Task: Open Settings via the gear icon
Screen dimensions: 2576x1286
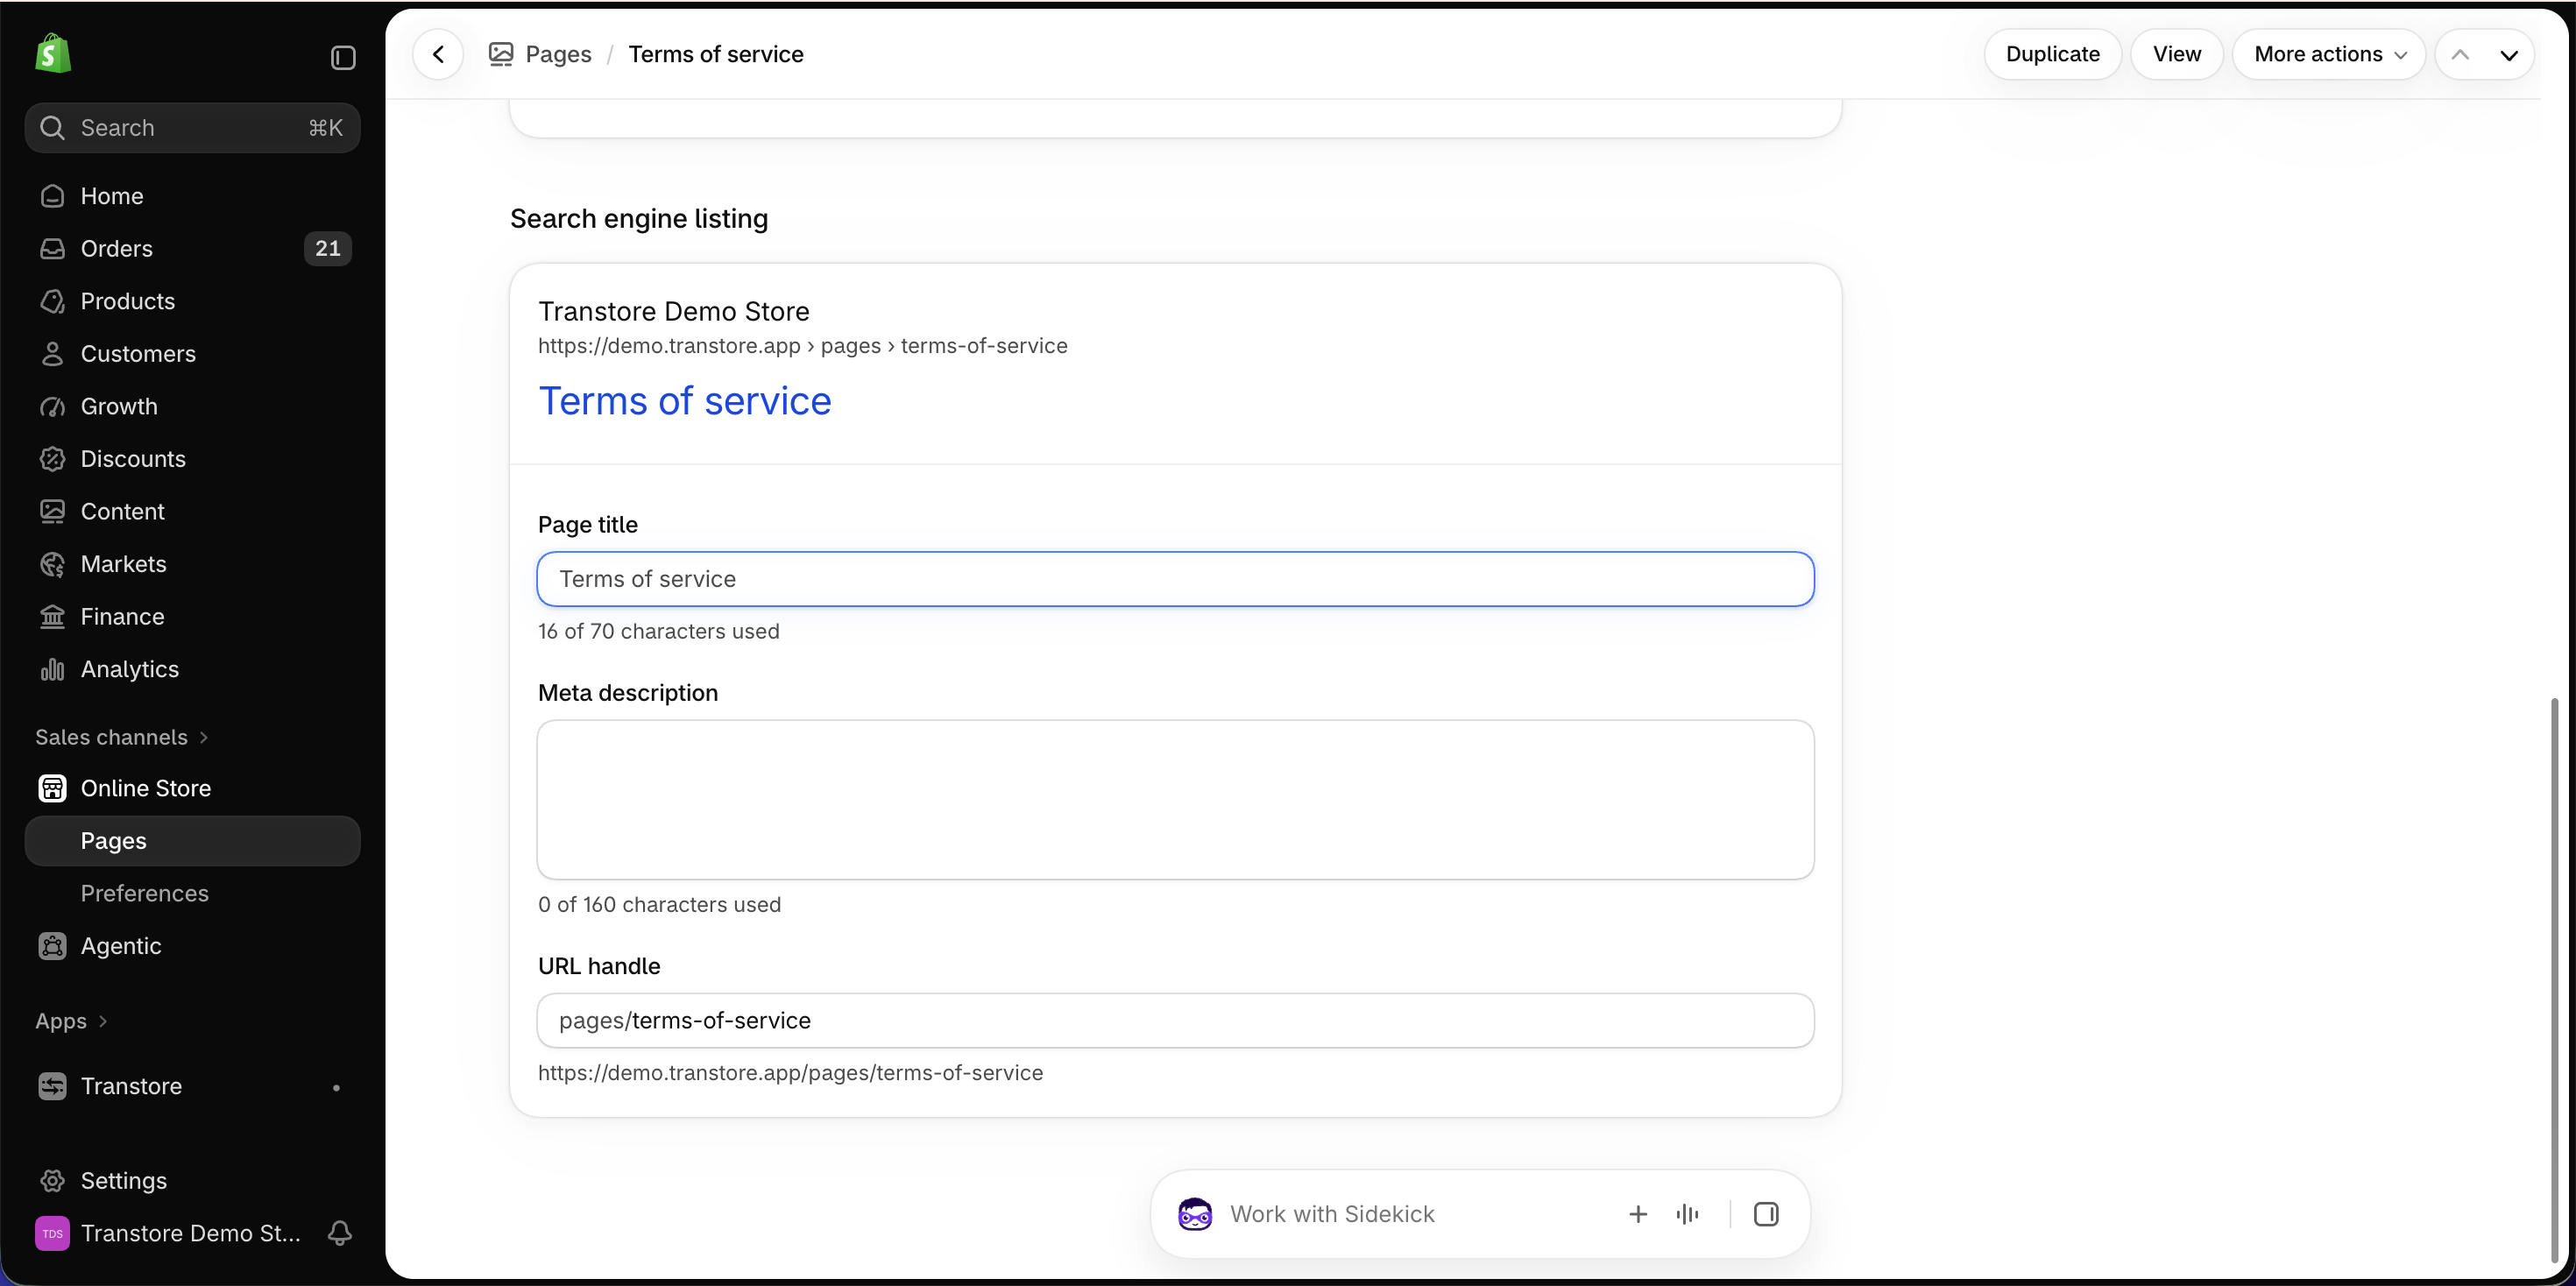Action: coord(52,1181)
